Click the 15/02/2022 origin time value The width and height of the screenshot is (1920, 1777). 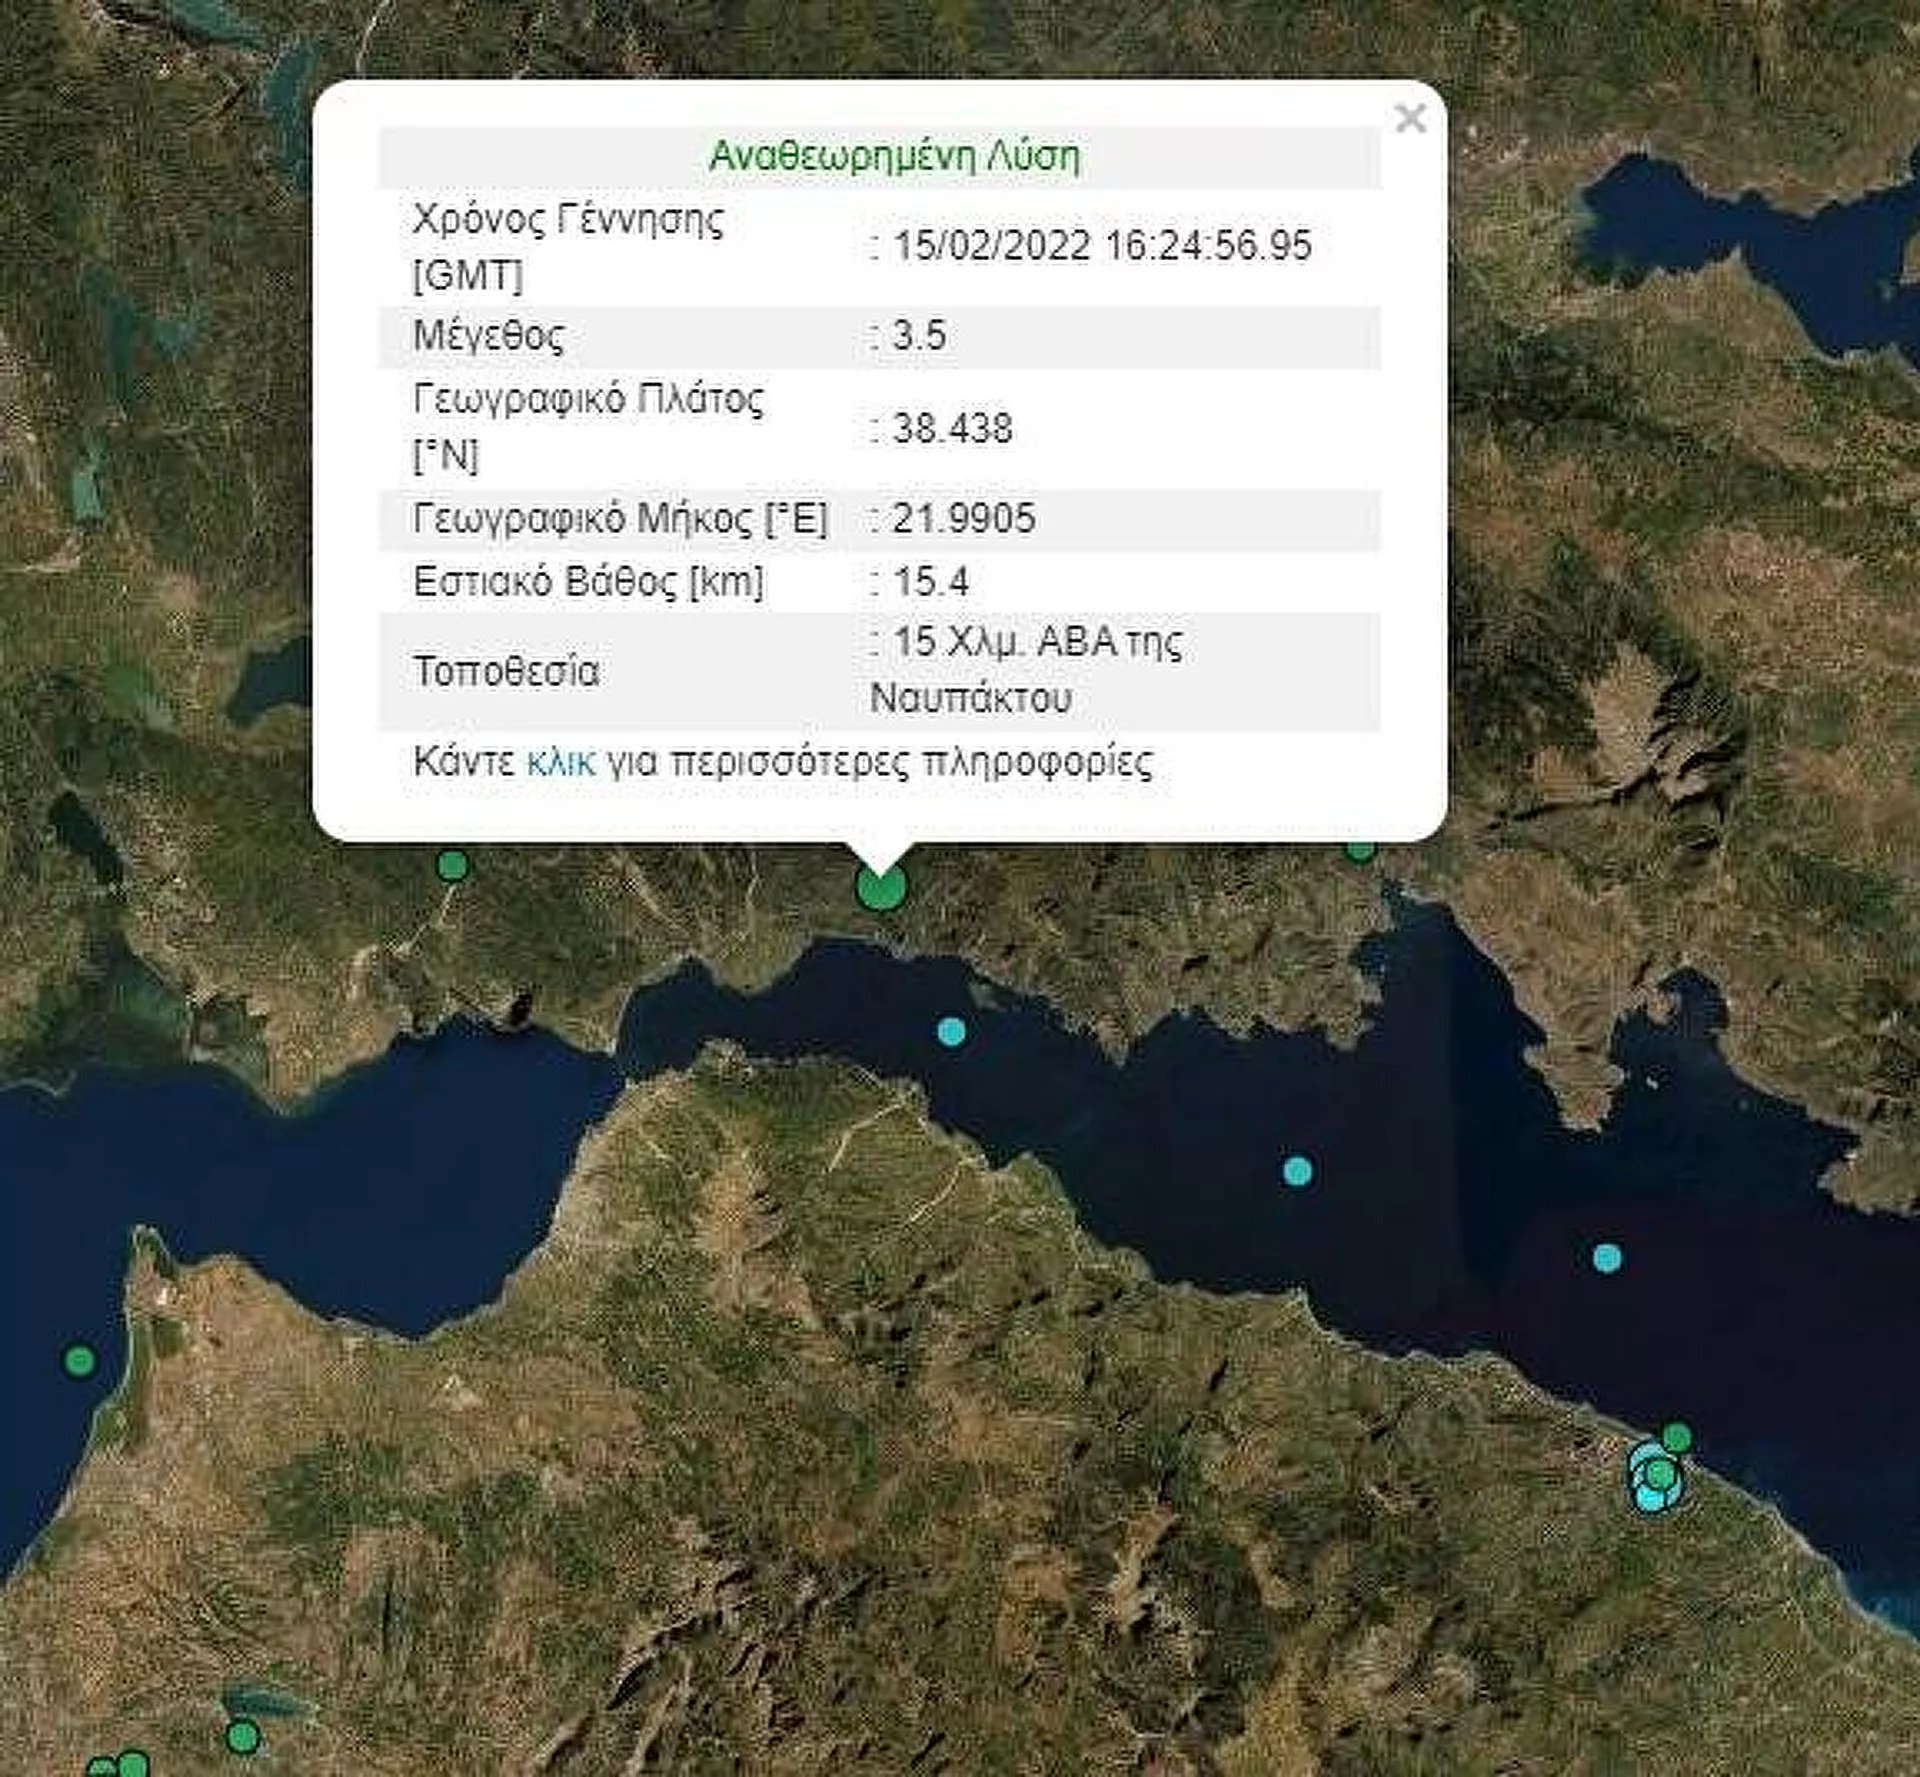click(x=1101, y=246)
